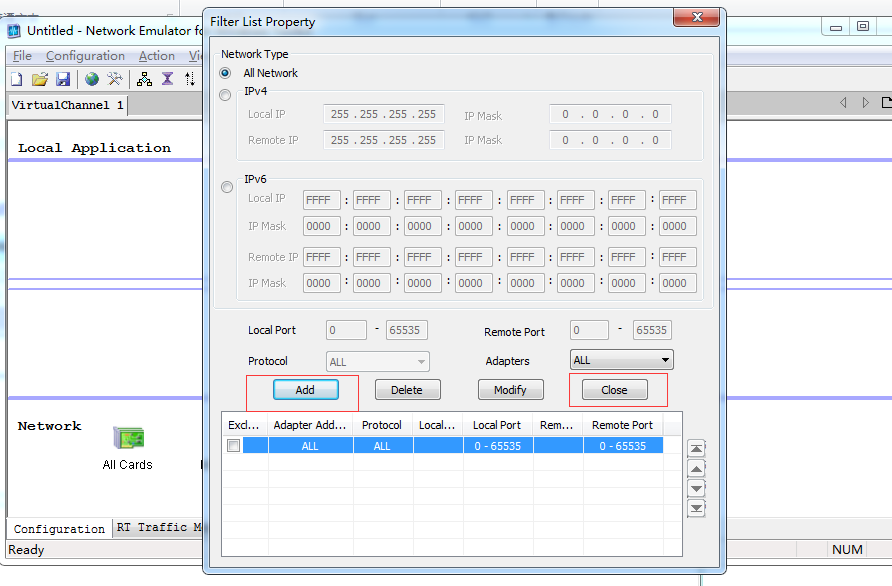Click the Local Port cell 0 - 65535
892x586 pixels.
(x=498, y=445)
